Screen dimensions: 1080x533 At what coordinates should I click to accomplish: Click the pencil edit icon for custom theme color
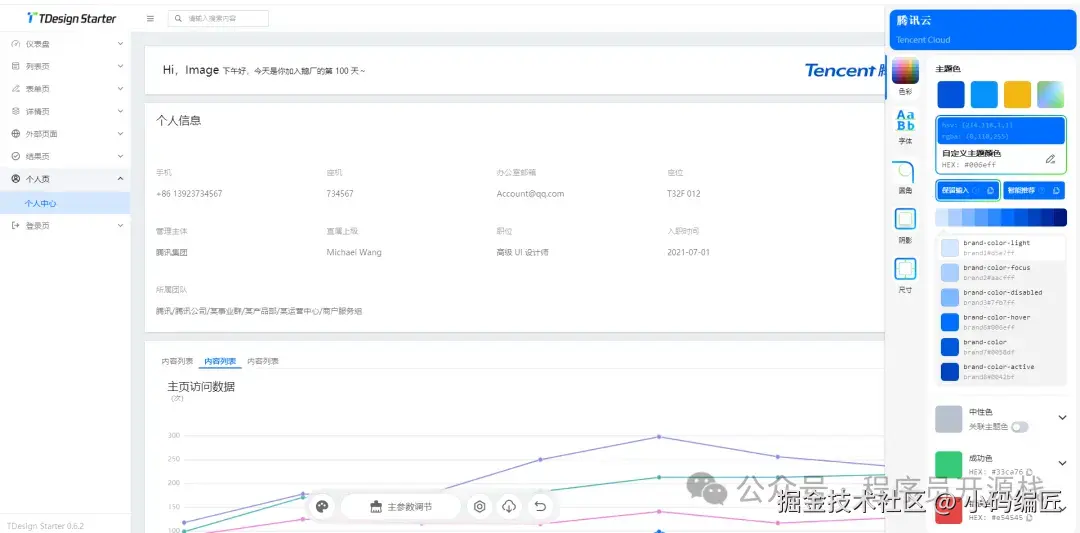point(1050,159)
